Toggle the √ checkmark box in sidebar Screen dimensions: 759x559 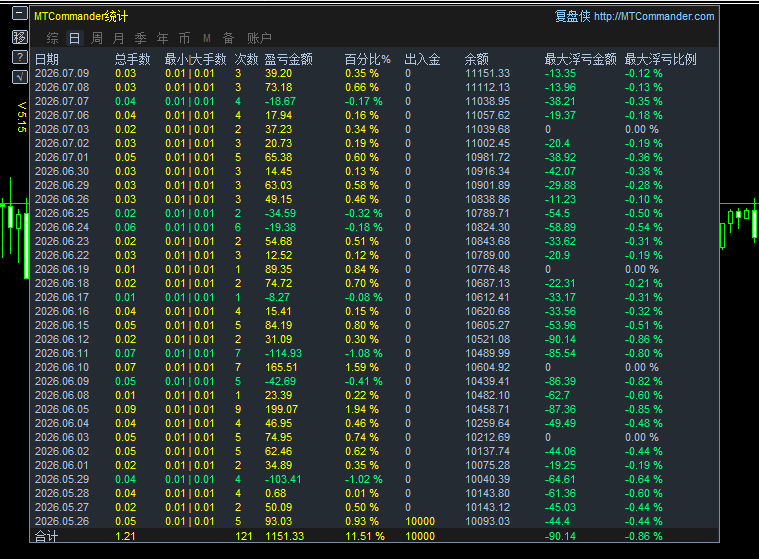coord(19,76)
